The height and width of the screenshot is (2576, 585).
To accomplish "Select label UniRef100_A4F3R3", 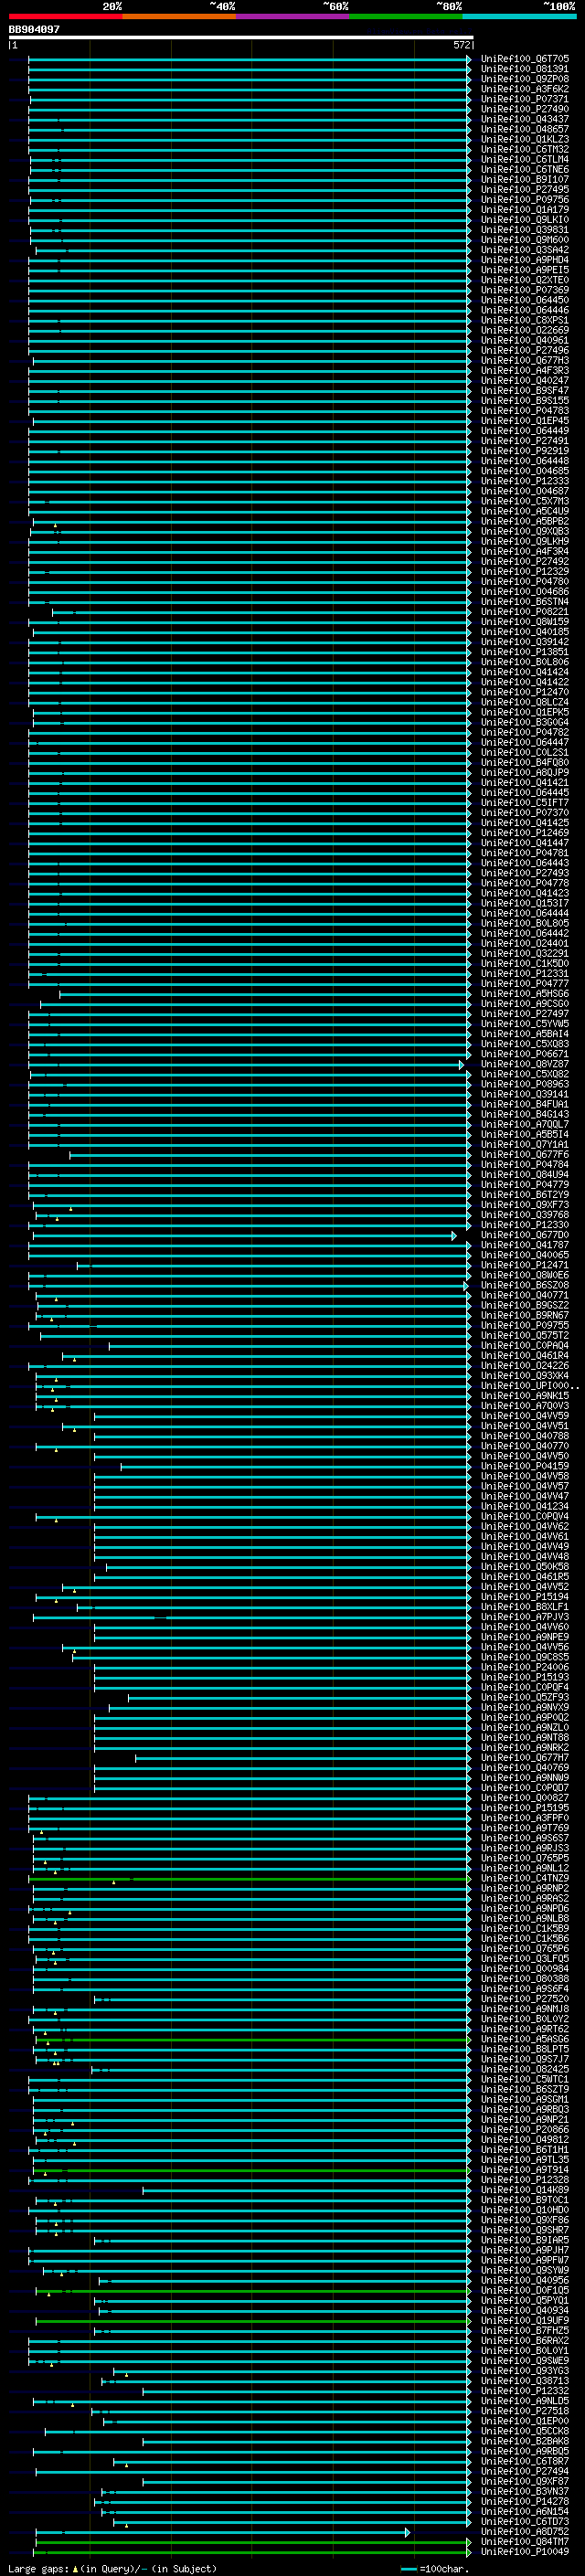I will tap(525, 371).
